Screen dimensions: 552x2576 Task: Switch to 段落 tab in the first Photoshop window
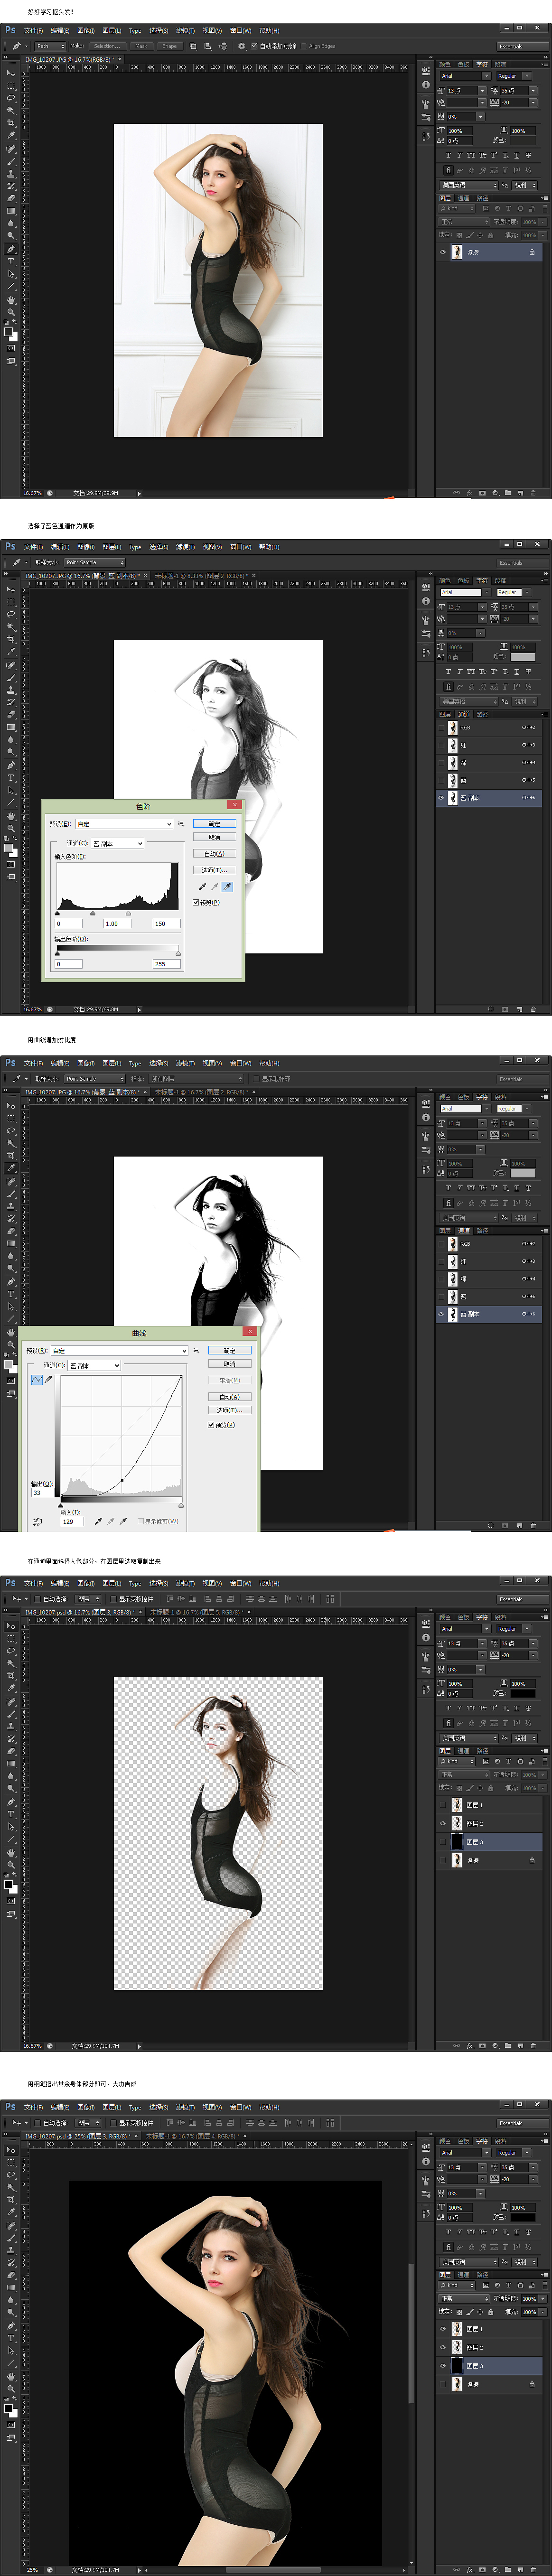501,65
